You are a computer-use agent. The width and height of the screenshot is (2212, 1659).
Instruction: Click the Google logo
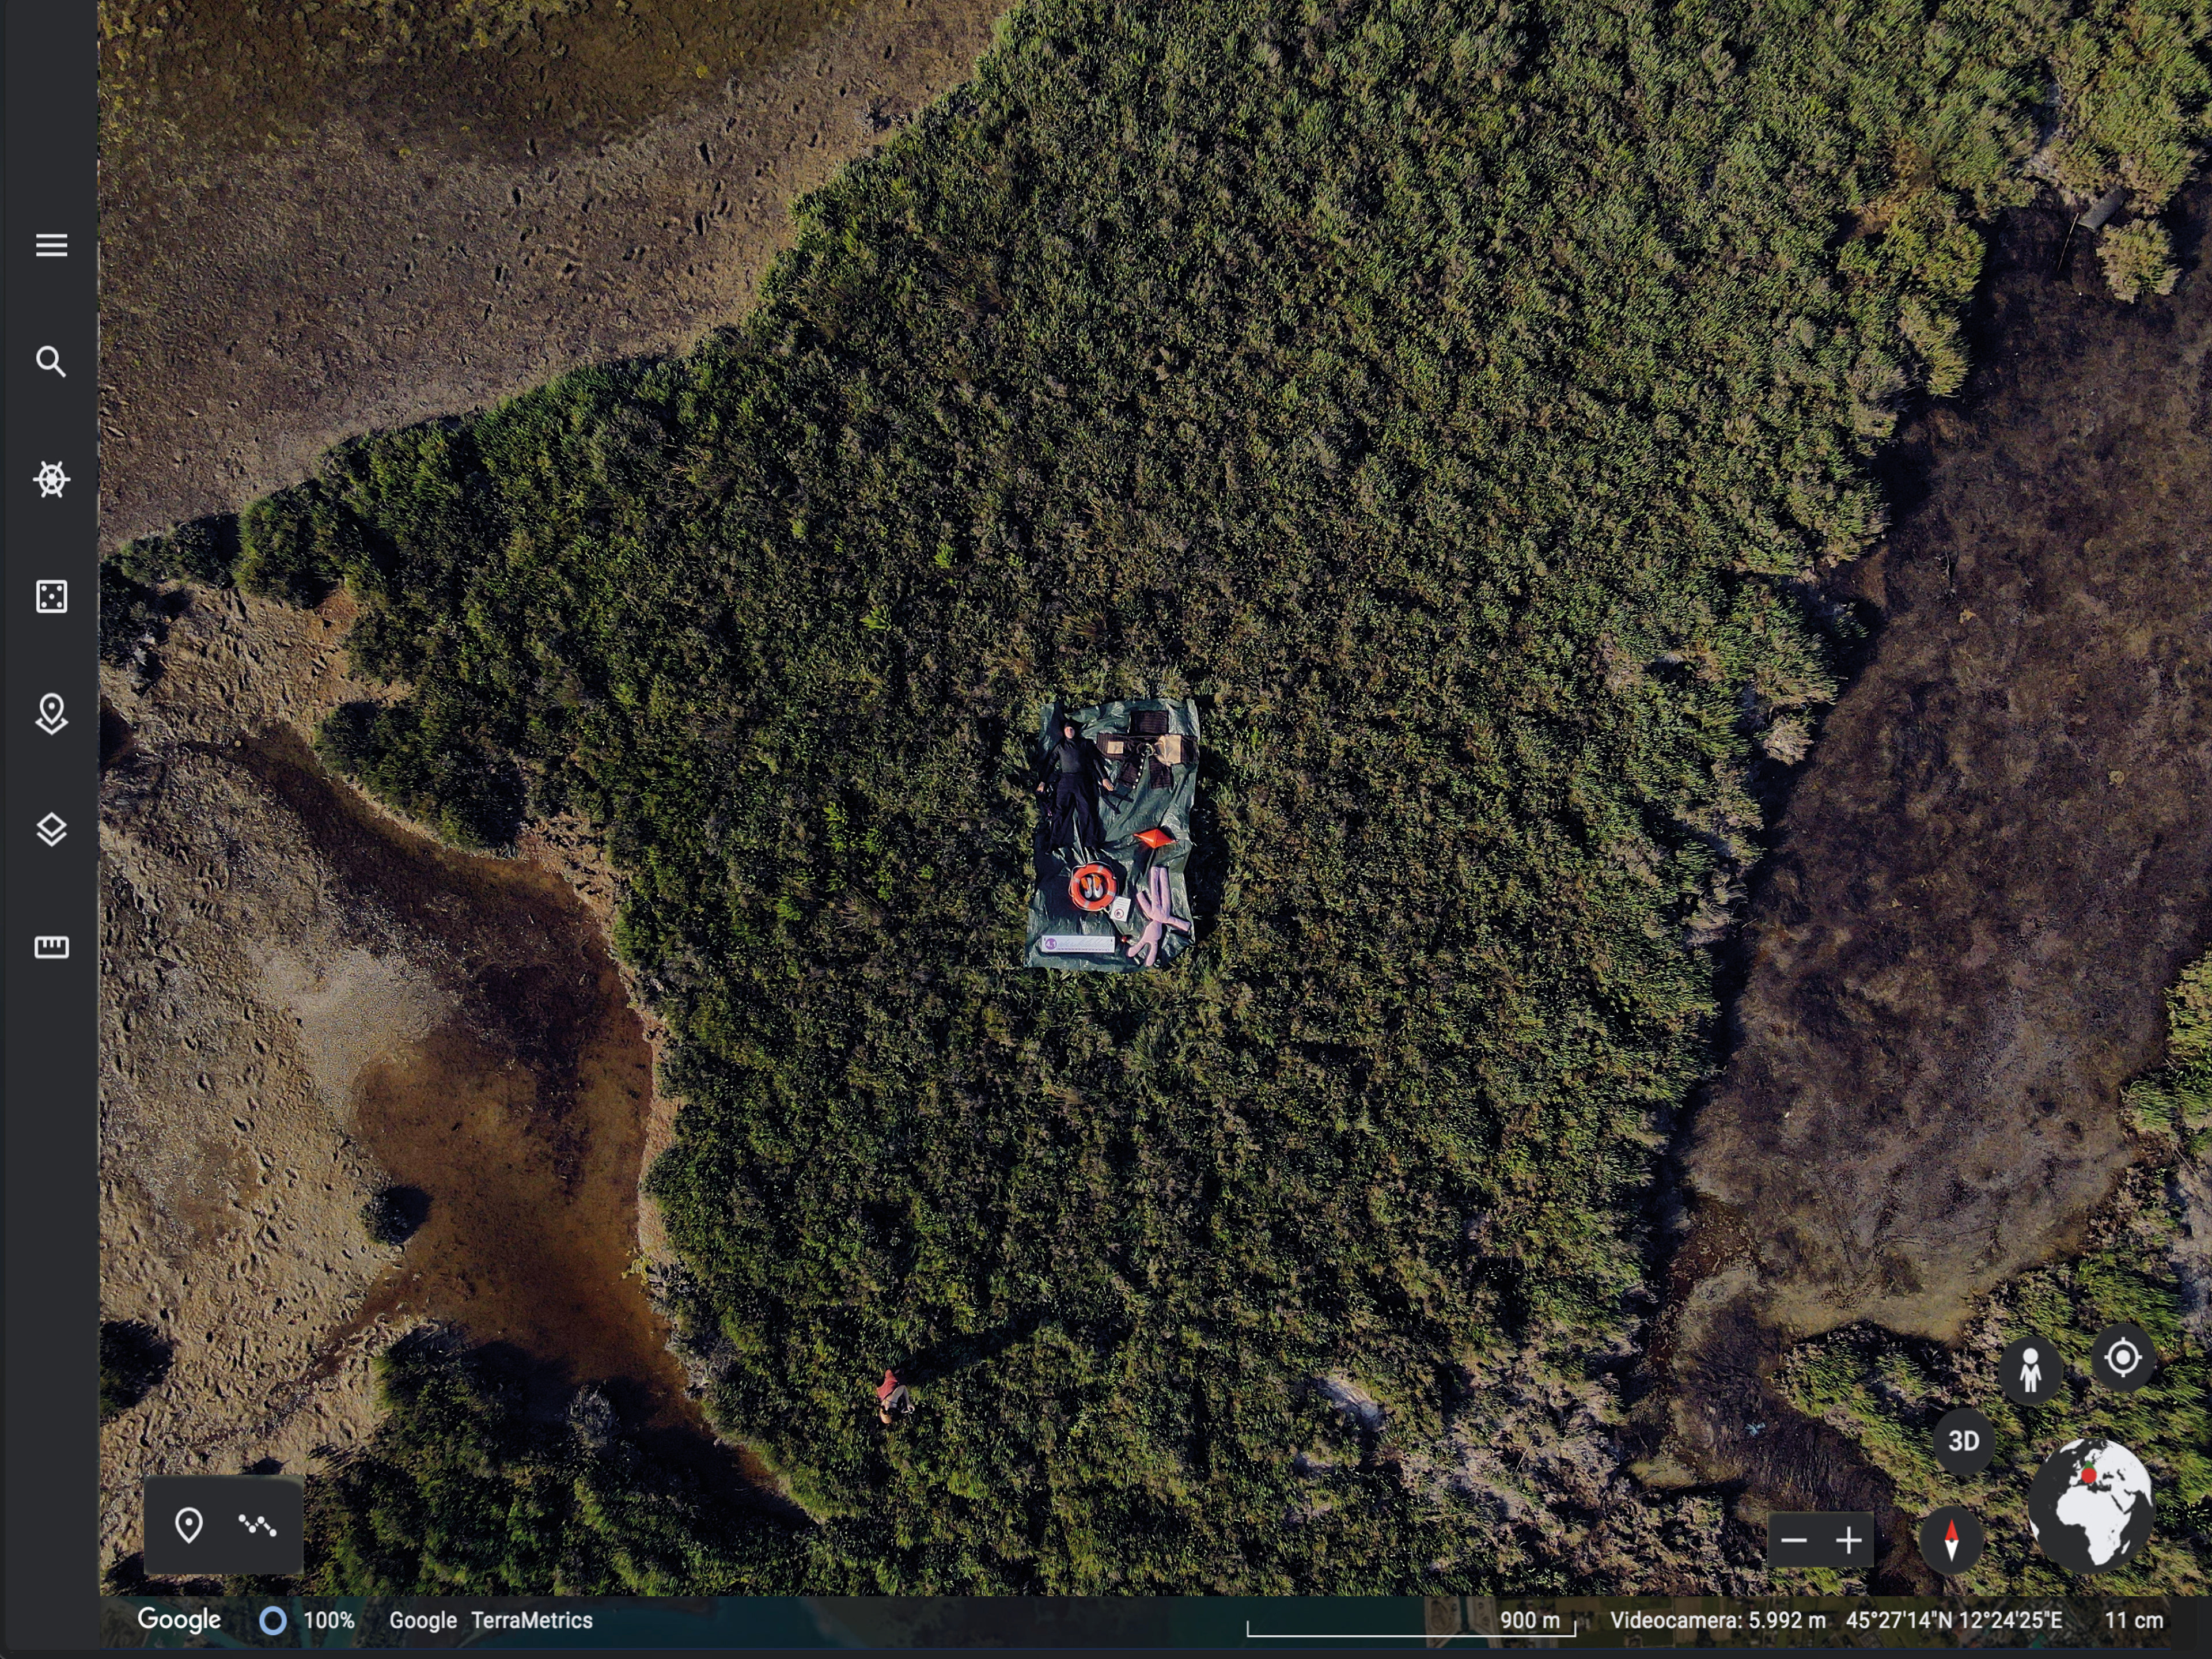tap(179, 1620)
